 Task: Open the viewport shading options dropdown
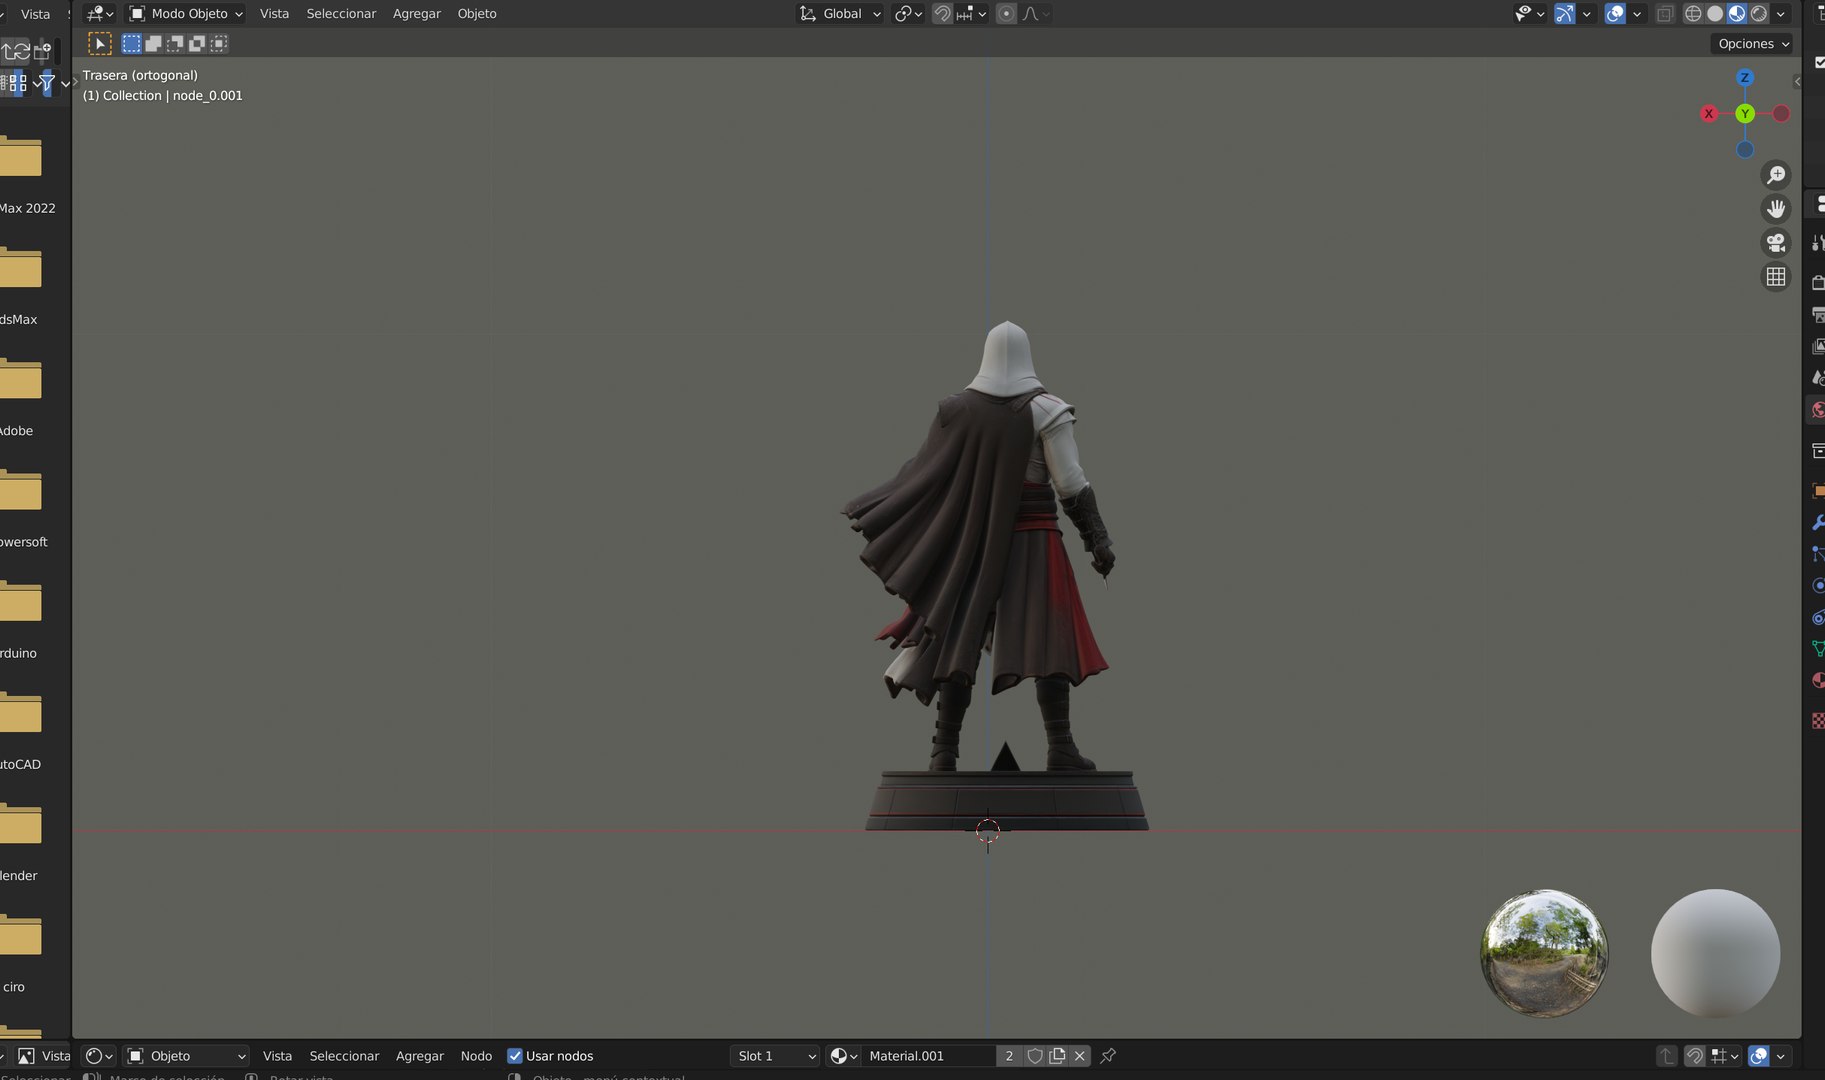click(1781, 14)
